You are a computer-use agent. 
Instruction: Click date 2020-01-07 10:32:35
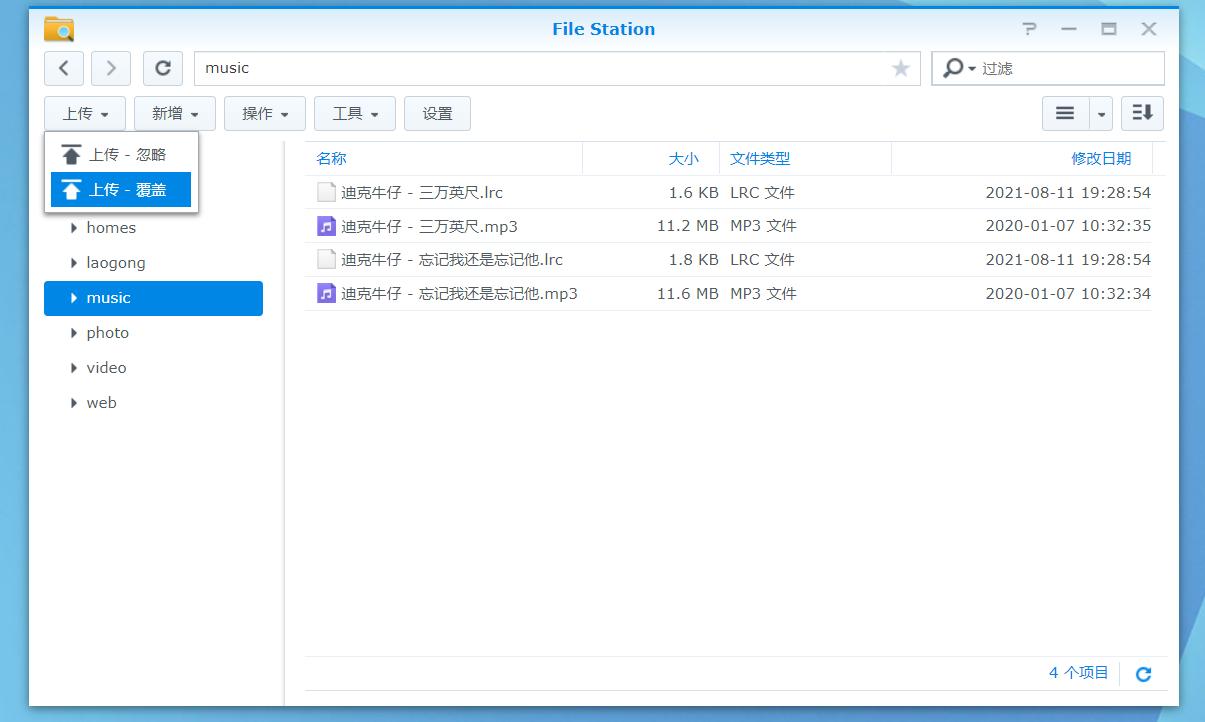pyautogui.click(x=1068, y=226)
